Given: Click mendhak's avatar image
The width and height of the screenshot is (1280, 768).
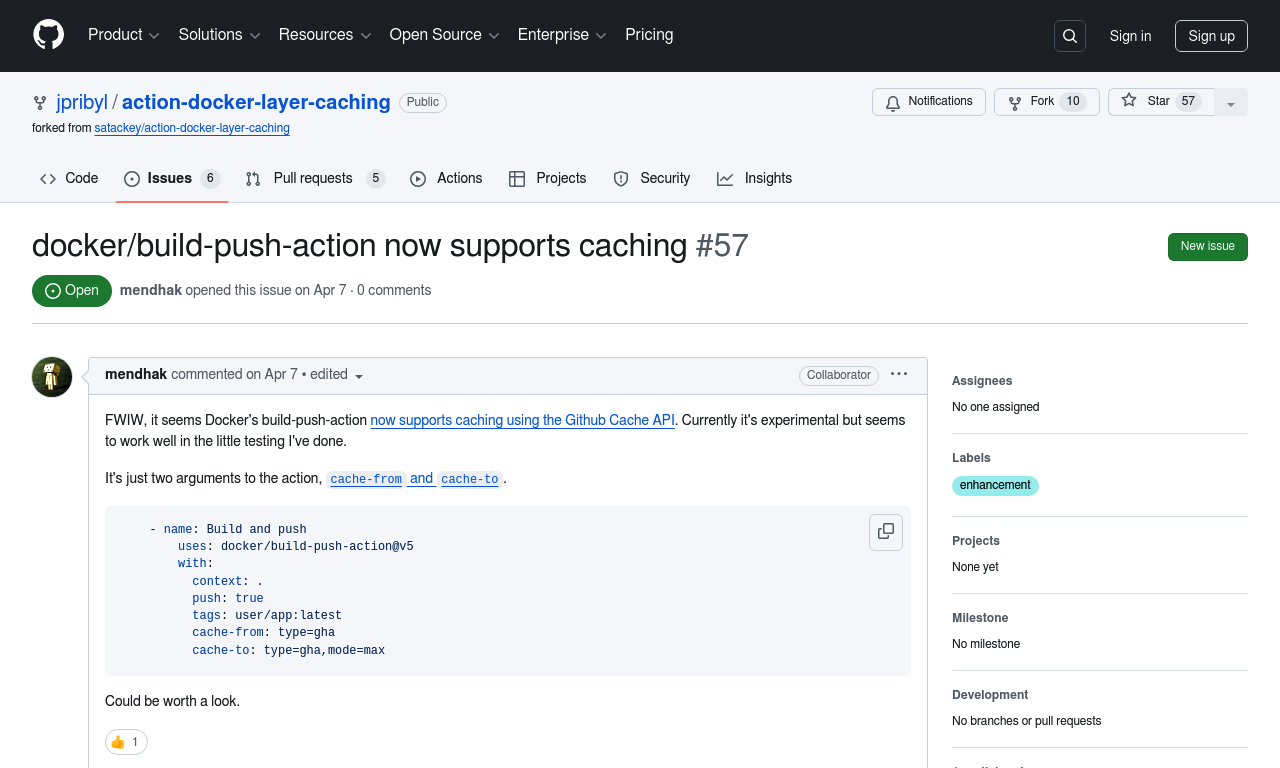Looking at the screenshot, I should 52,377.
